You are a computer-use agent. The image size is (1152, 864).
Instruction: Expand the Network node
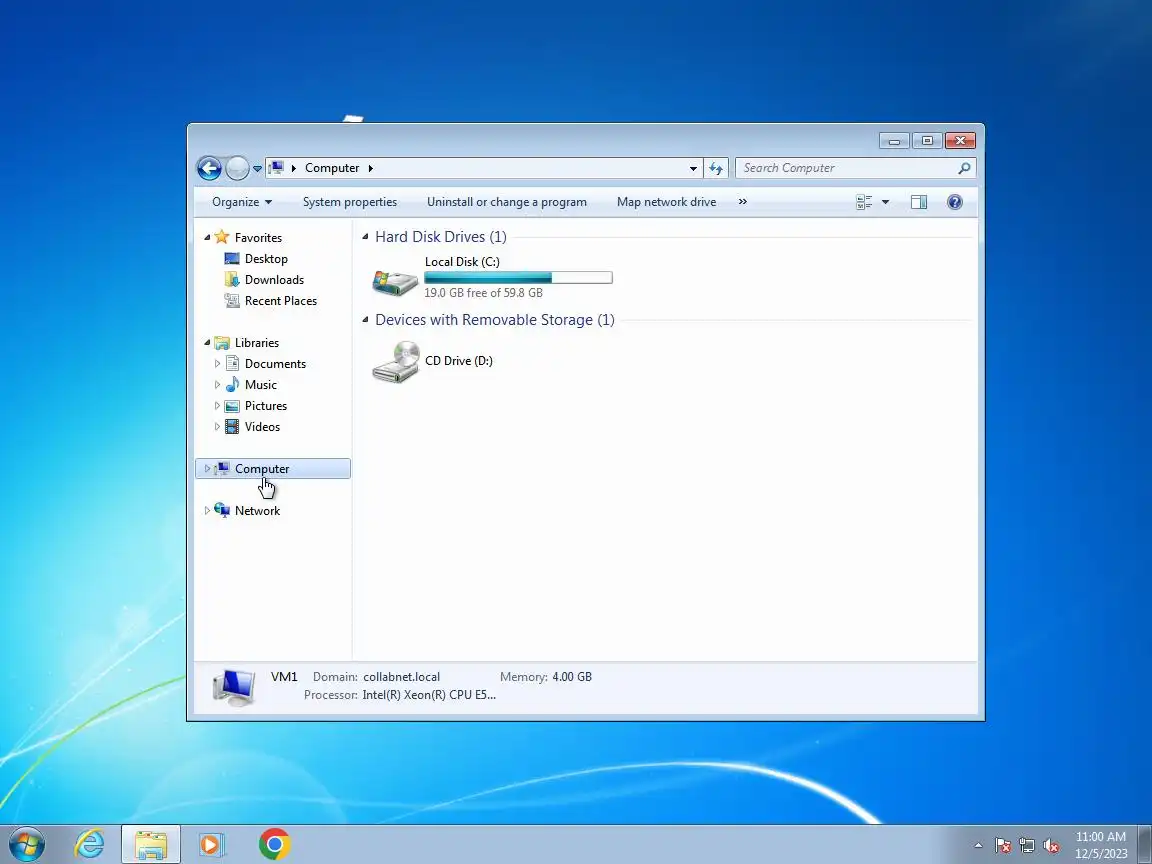[x=207, y=511]
